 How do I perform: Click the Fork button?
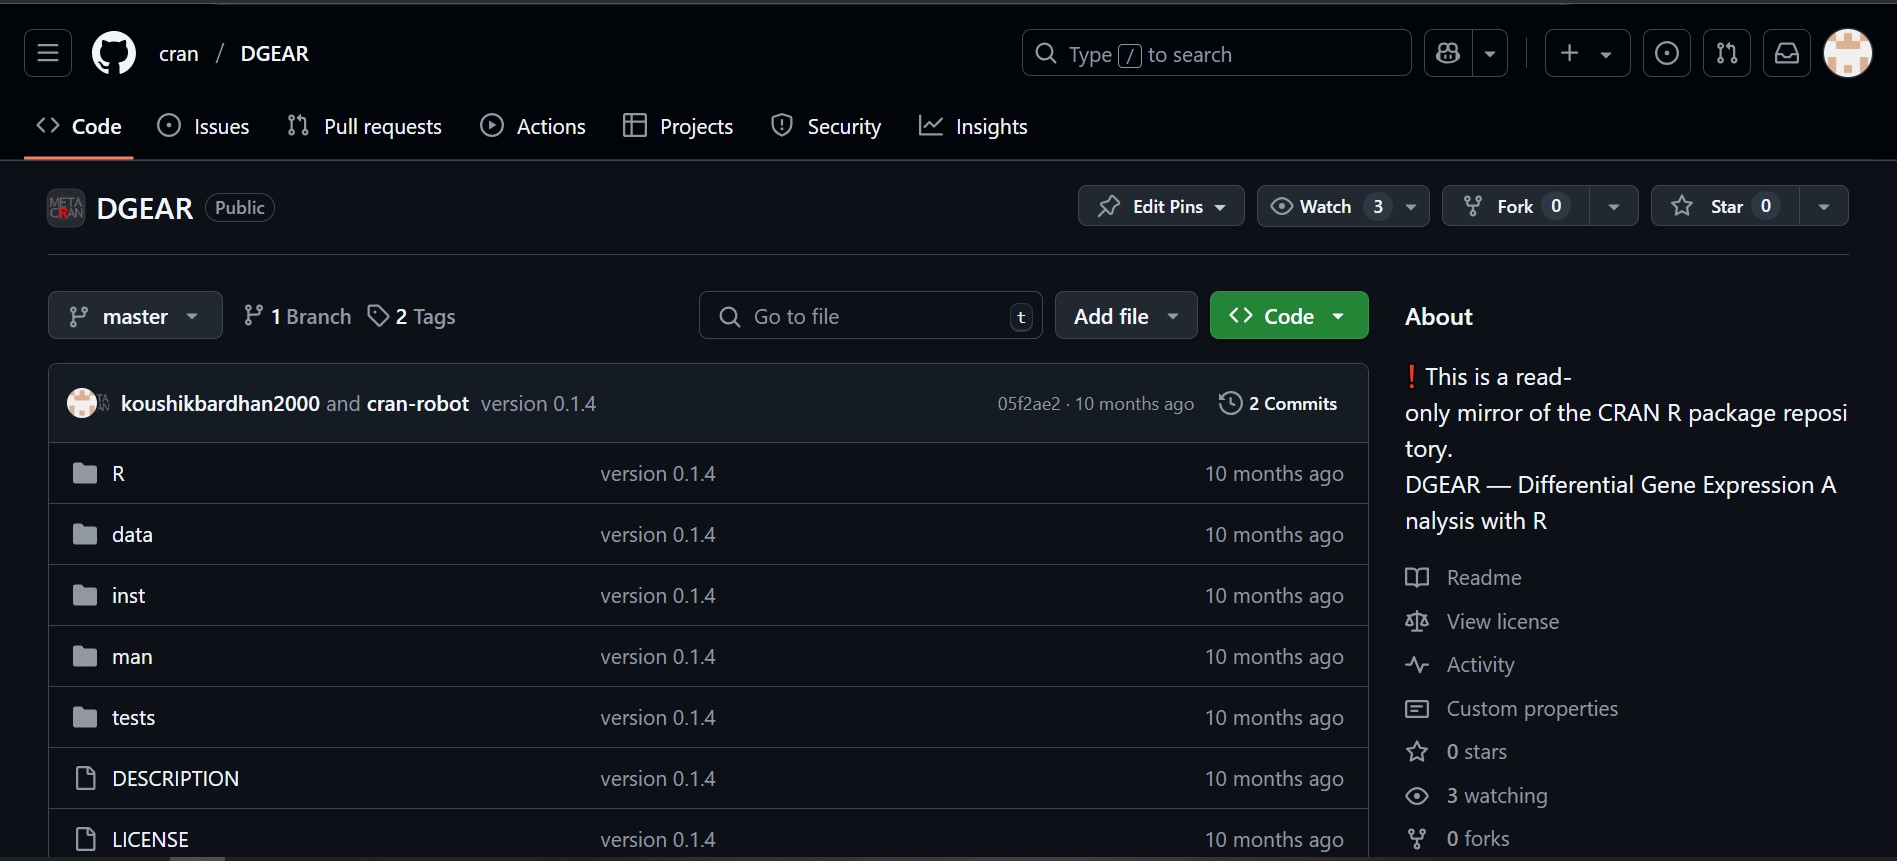(1515, 206)
